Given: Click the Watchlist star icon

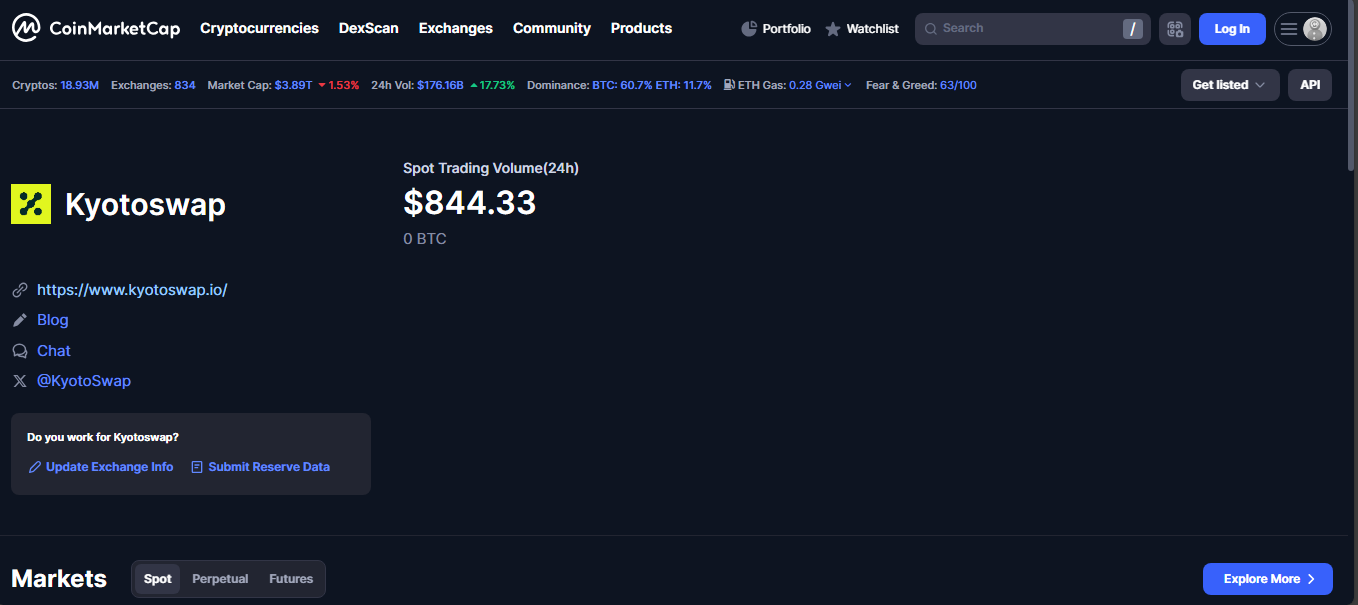Looking at the screenshot, I should point(833,29).
